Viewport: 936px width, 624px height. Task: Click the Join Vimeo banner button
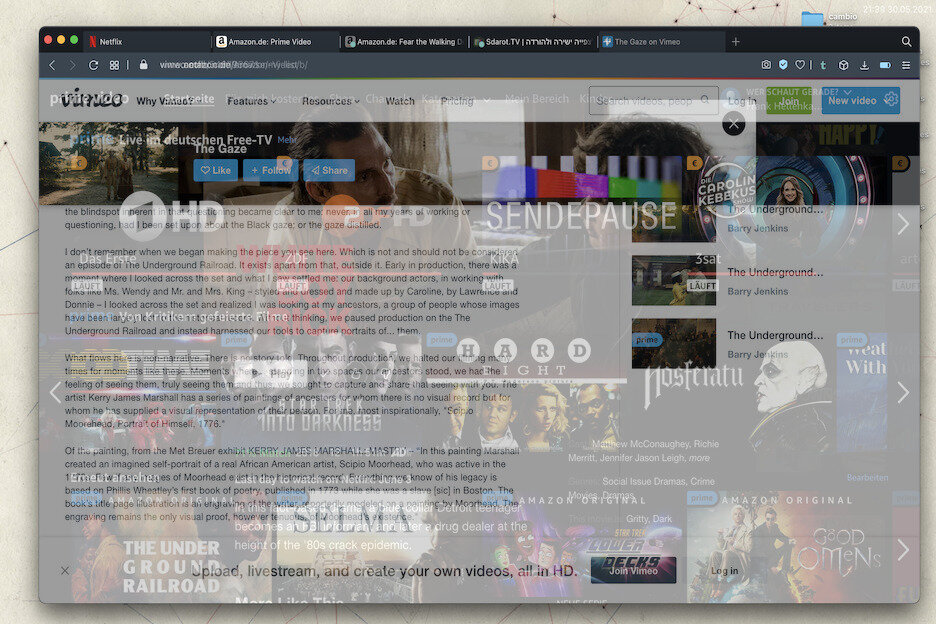[x=633, y=570]
